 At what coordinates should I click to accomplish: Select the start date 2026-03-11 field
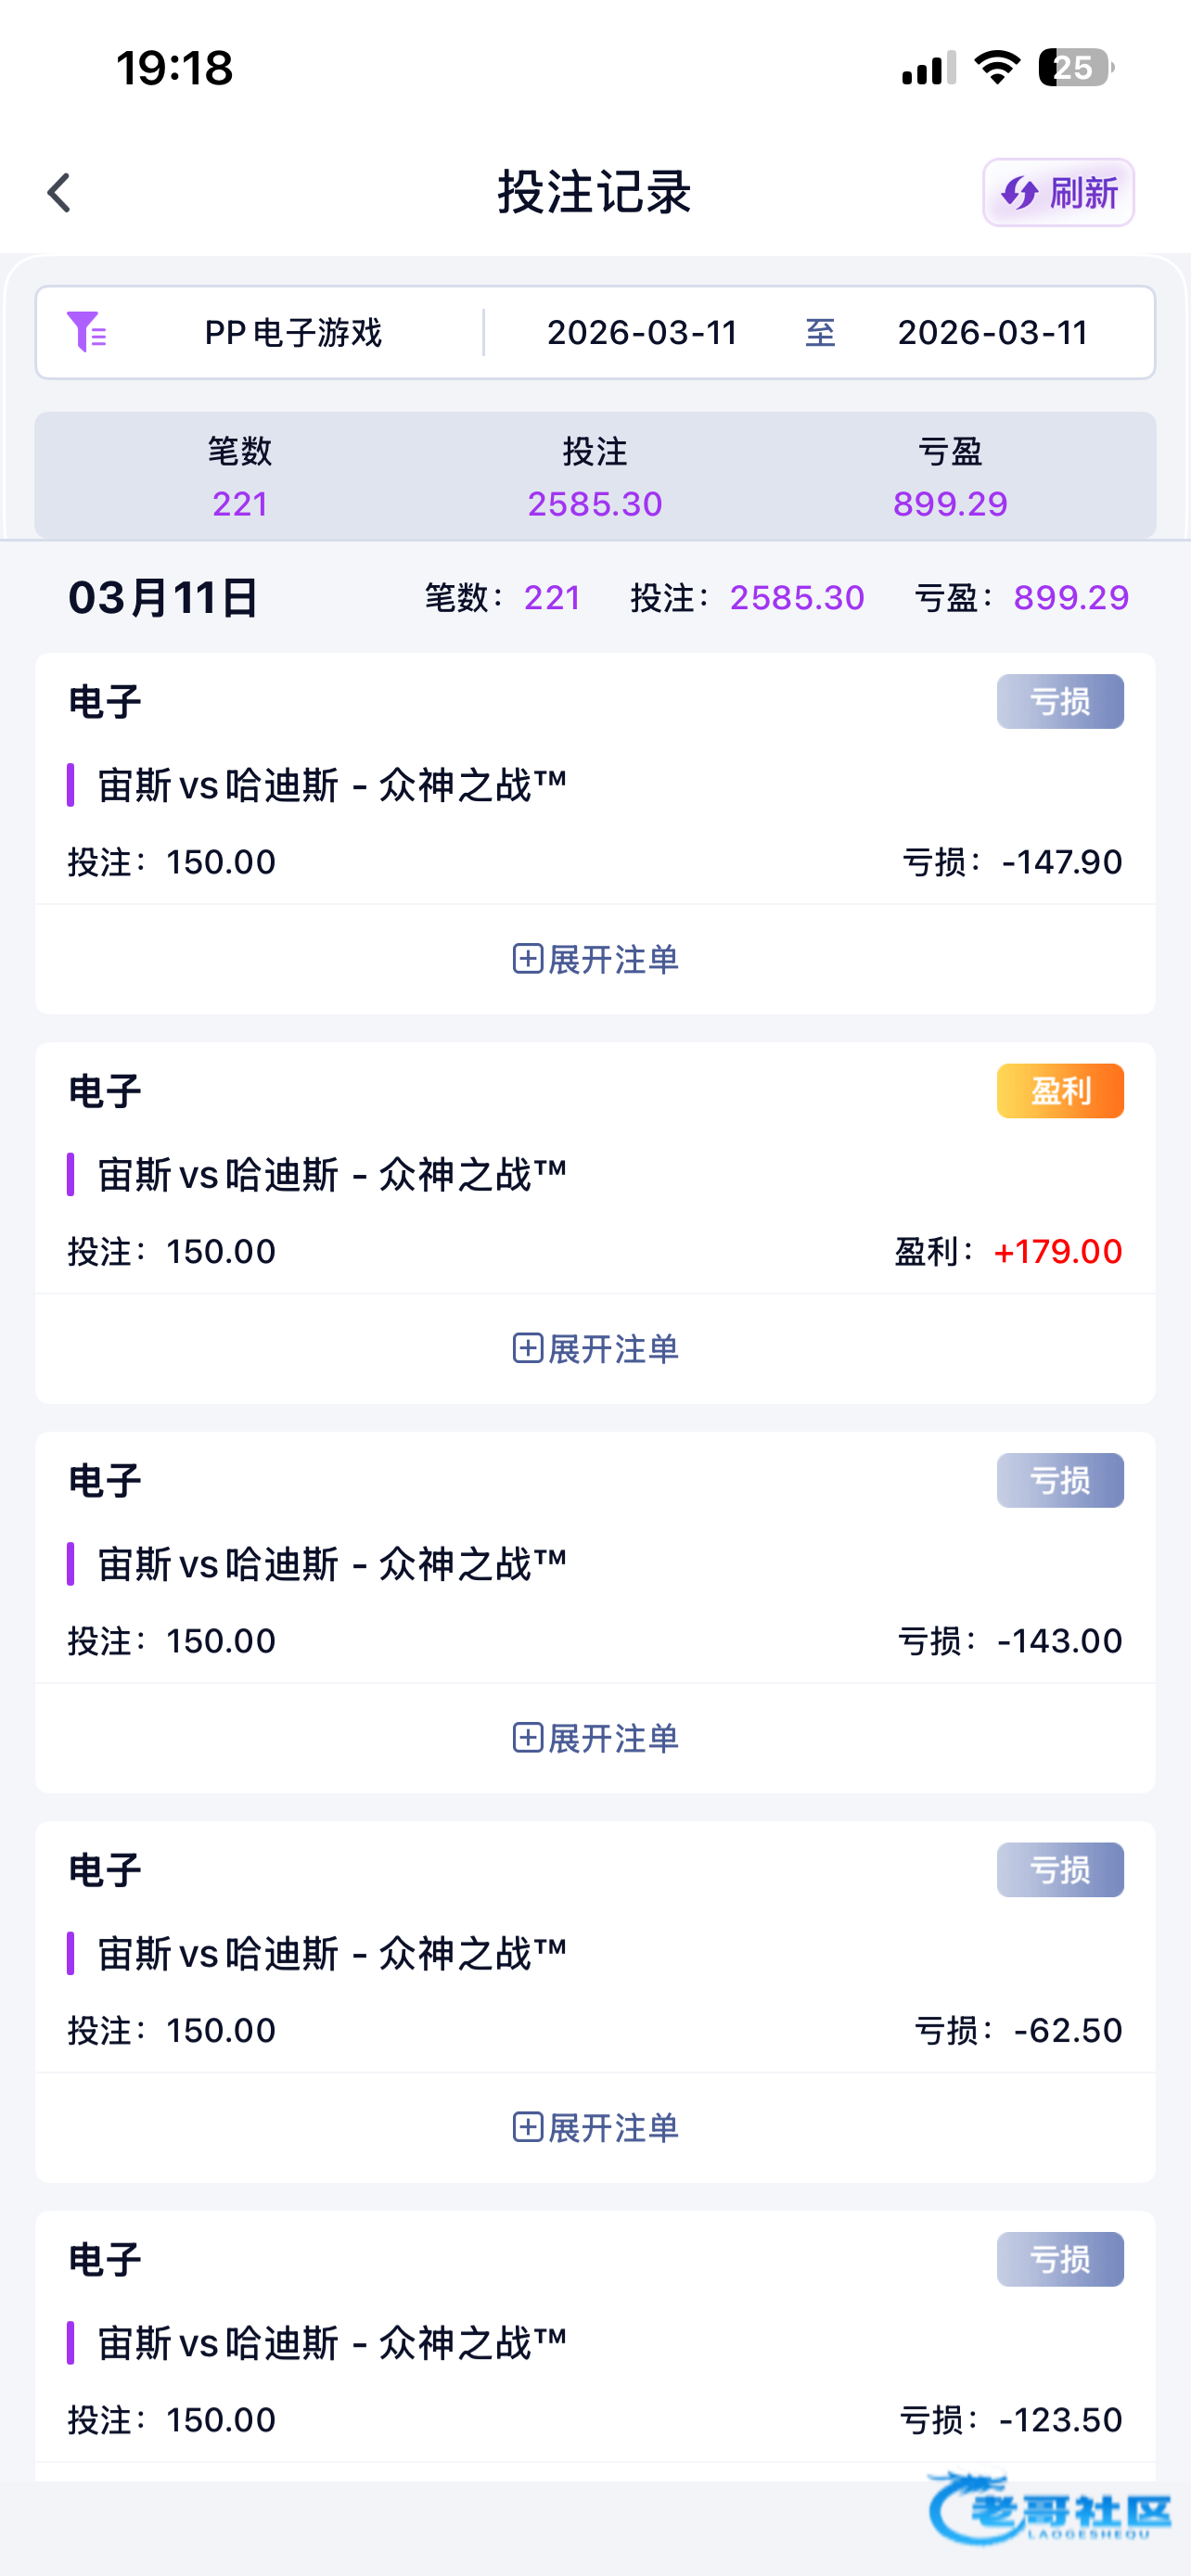[642, 333]
